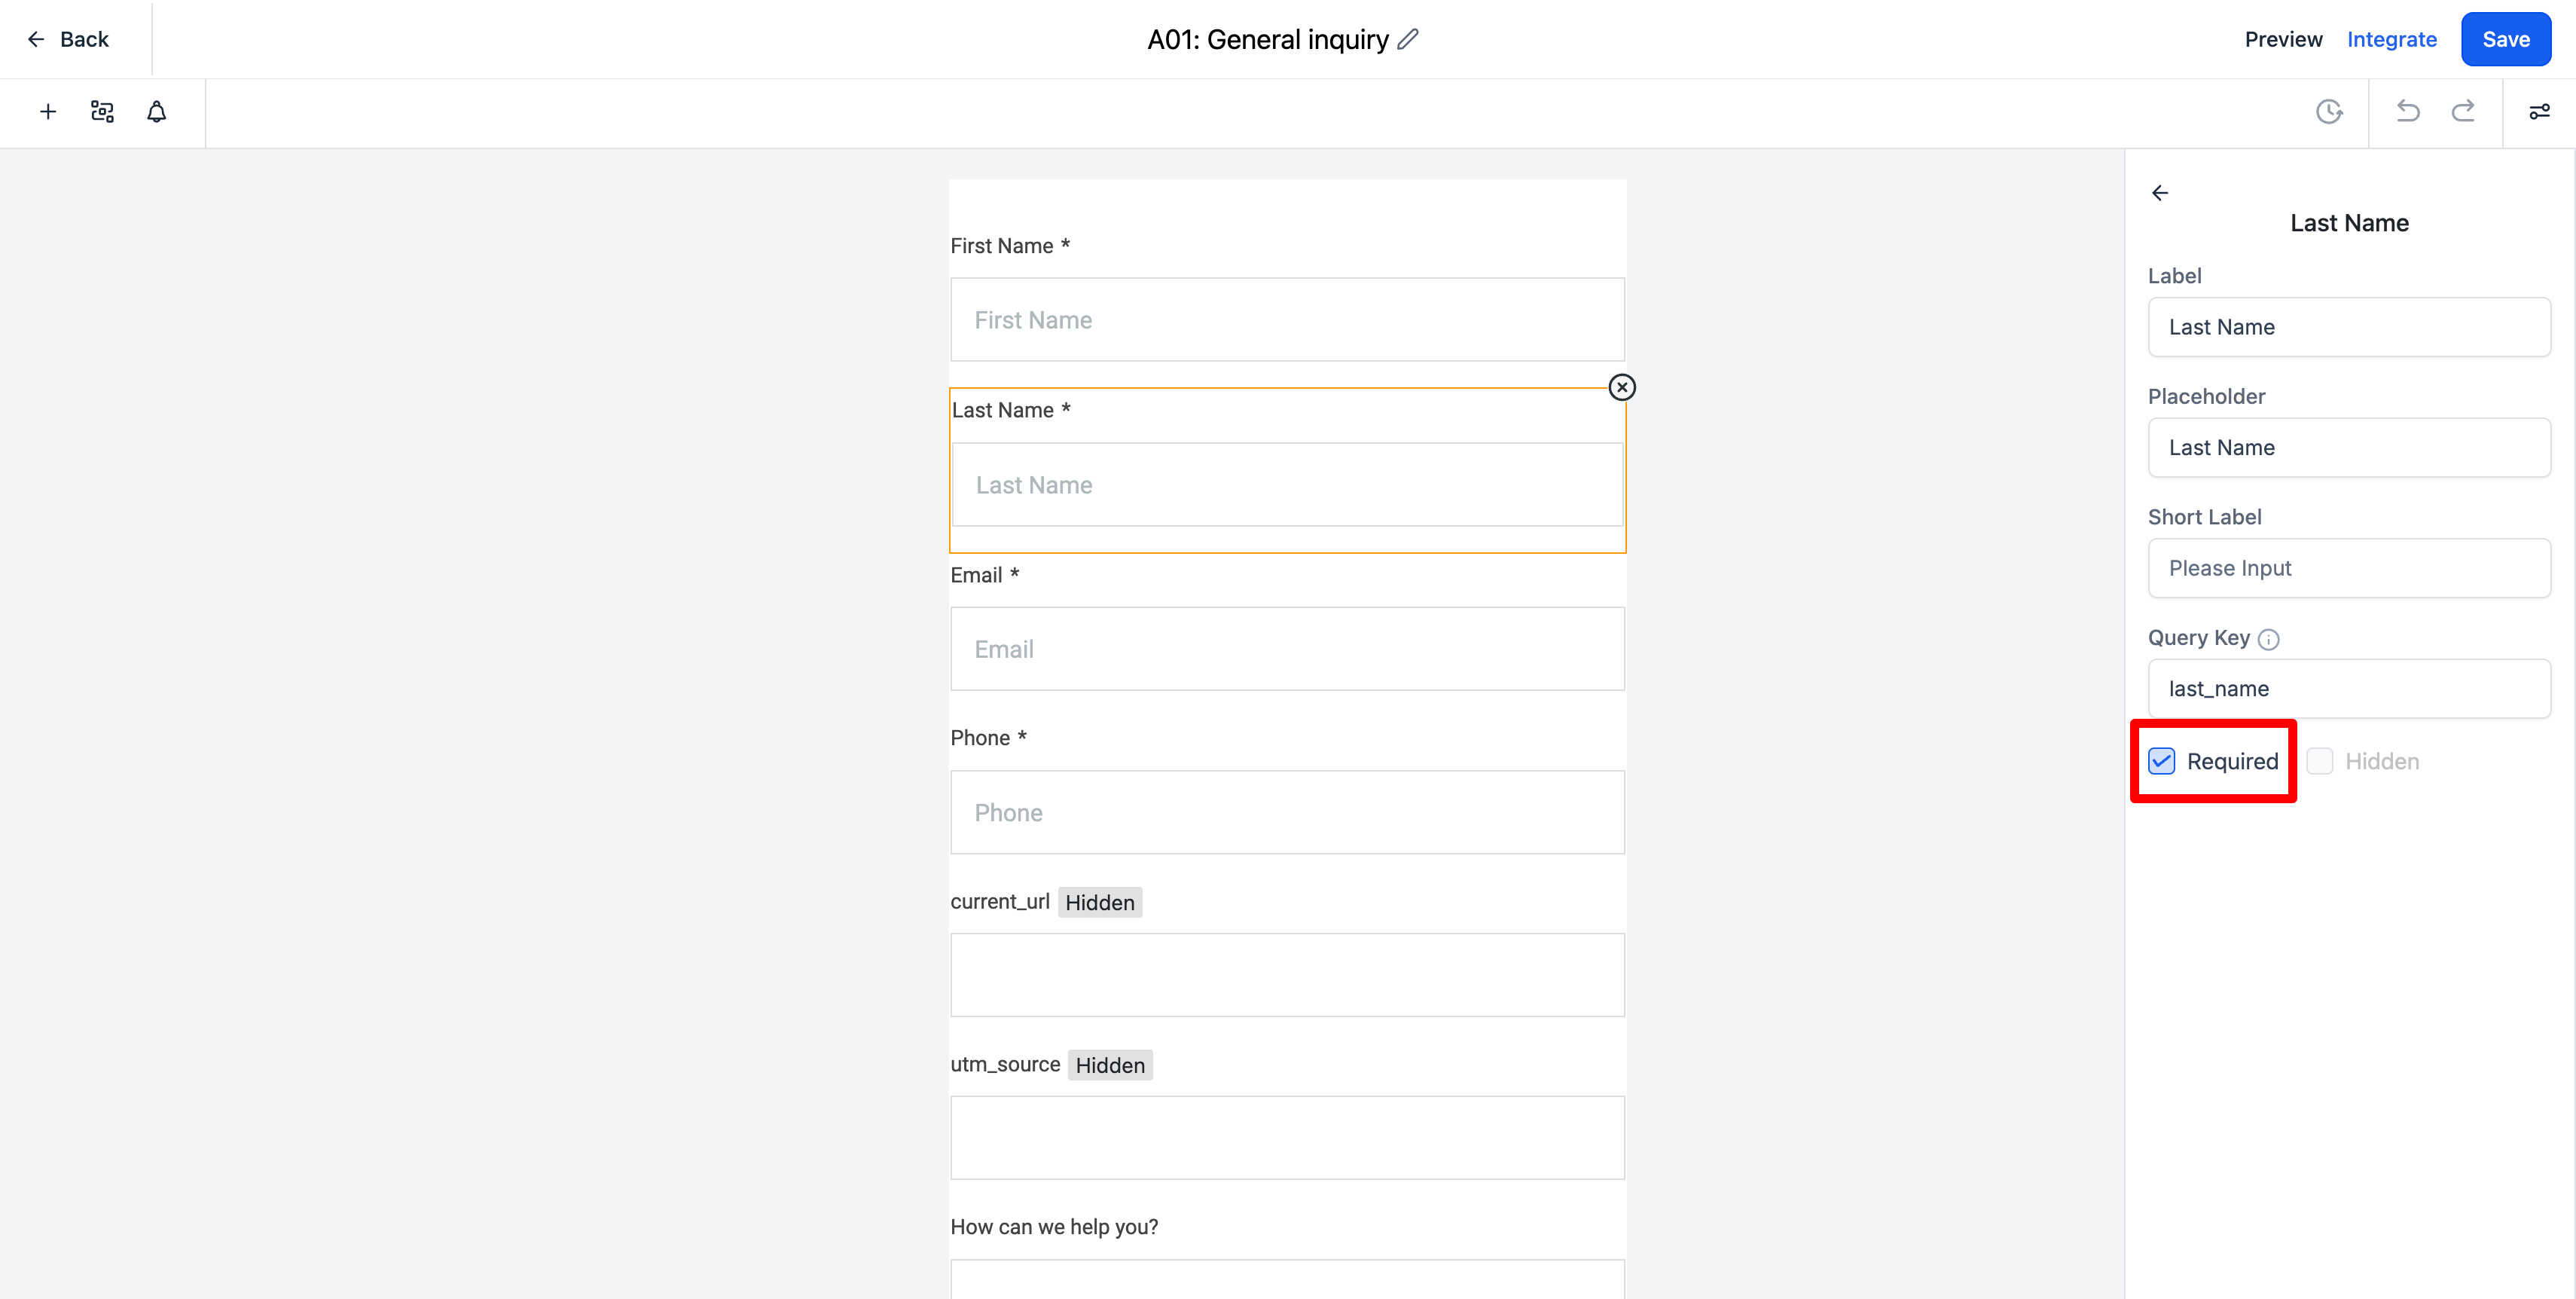Open form settings sliders icon
This screenshot has height=1299, width=2576.
(2539, 111)
